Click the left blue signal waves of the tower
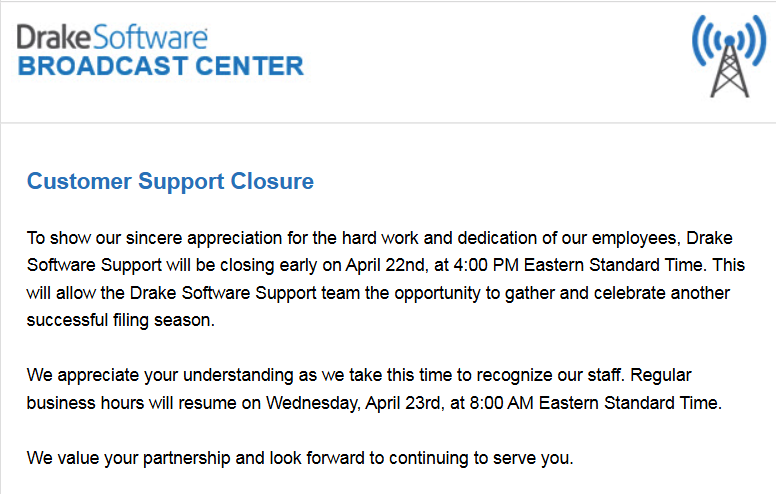 click(705, 41)
